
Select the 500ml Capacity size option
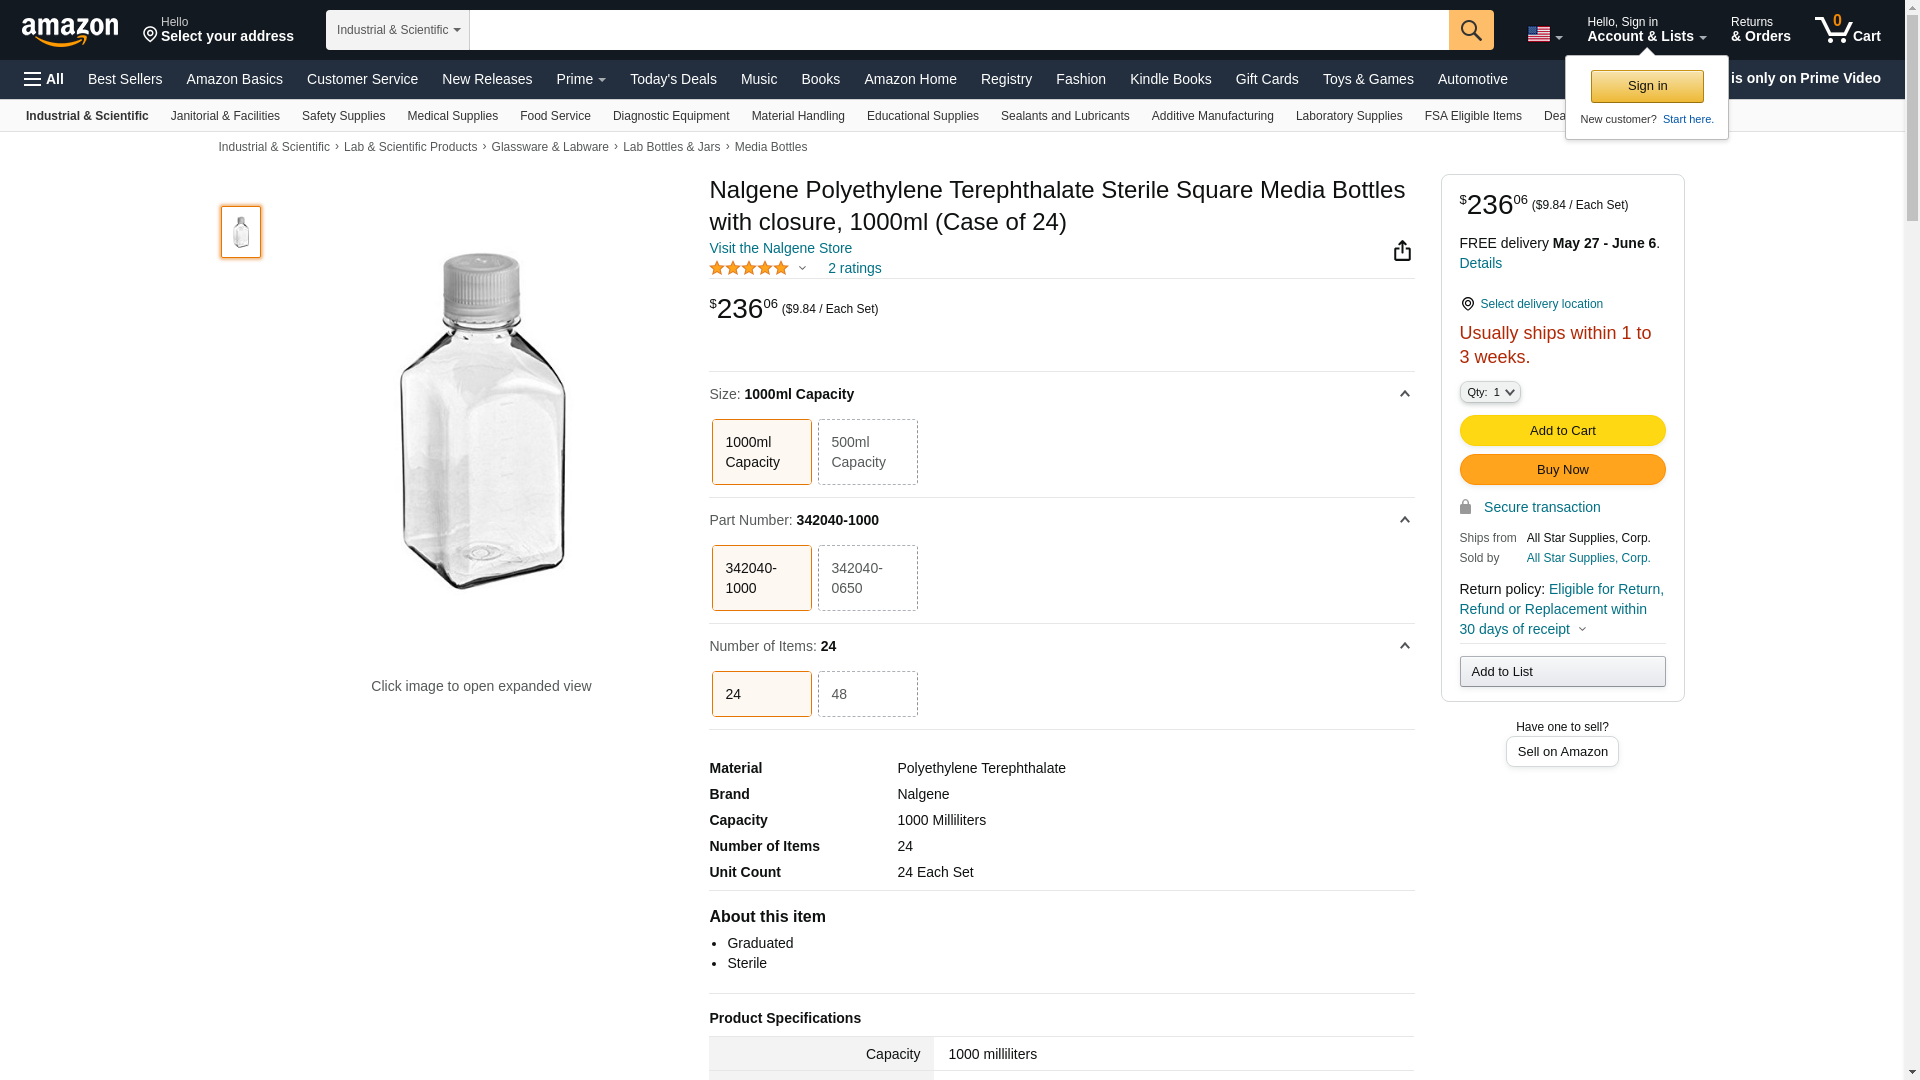click(x=867, y=452)
